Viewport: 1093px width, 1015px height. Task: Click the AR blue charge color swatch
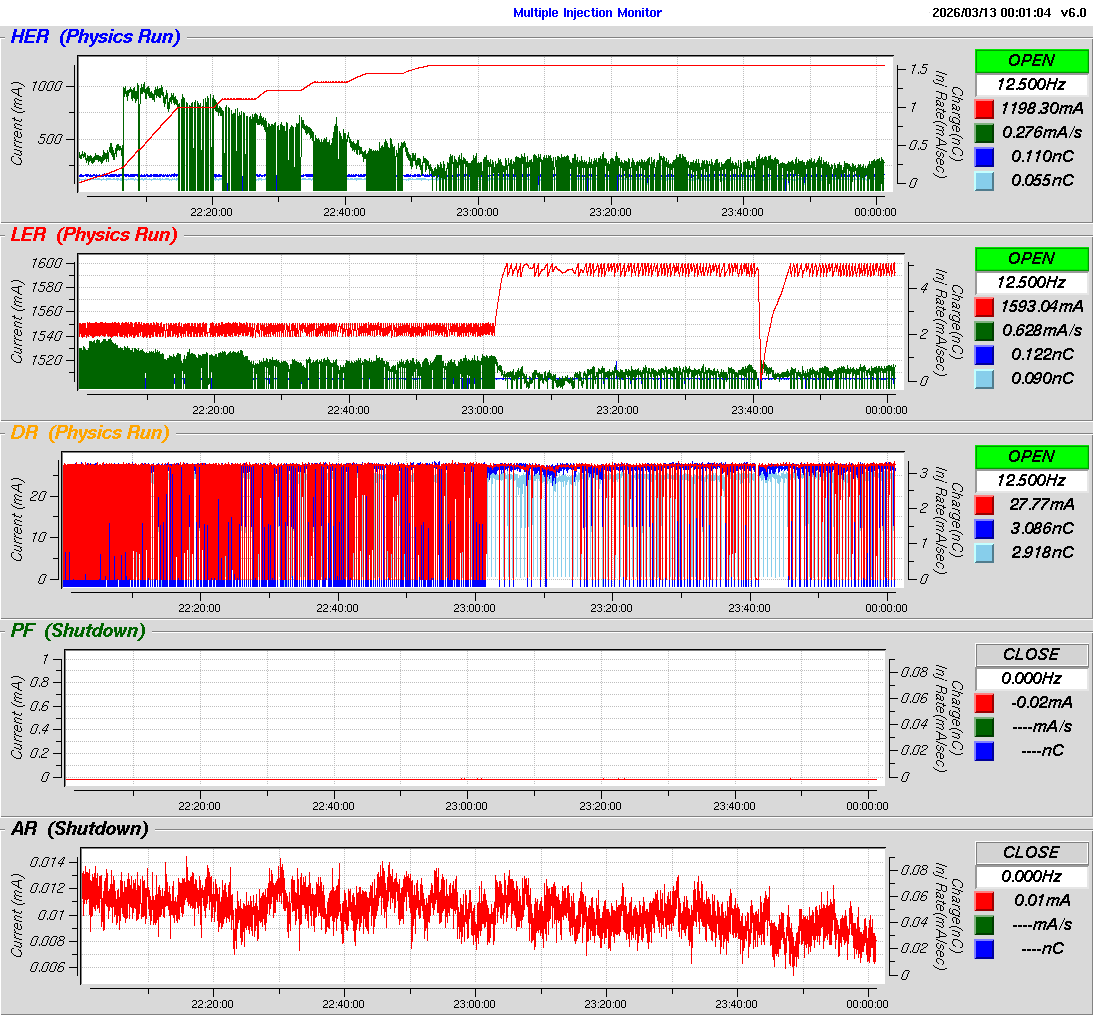coord(985,948)
